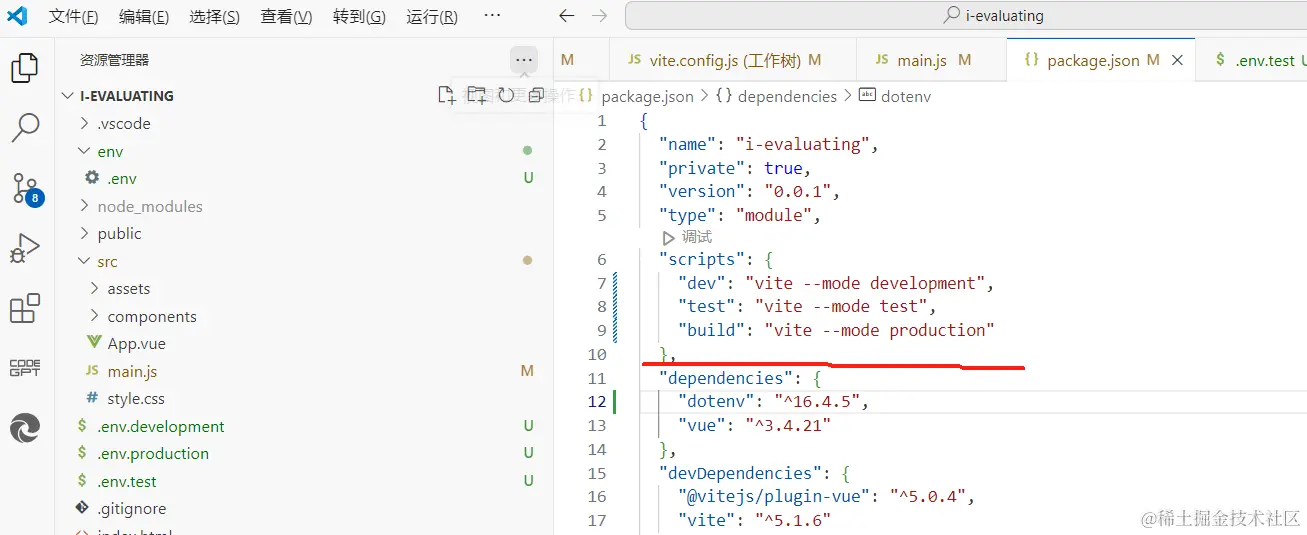The height and width of the screenshot is (535, 1307).
Task: Switch to the .env.test editor tab
Action: tap(1253, 60)
